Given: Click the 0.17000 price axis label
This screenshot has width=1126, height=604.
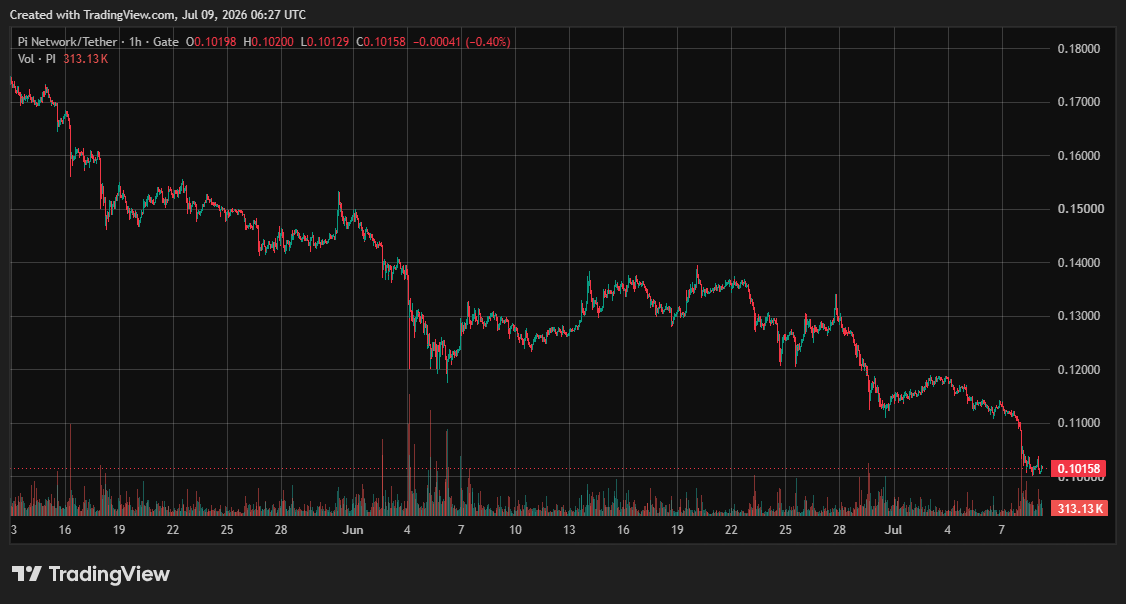Looking at the screenshot, I should click(1079, 102).
